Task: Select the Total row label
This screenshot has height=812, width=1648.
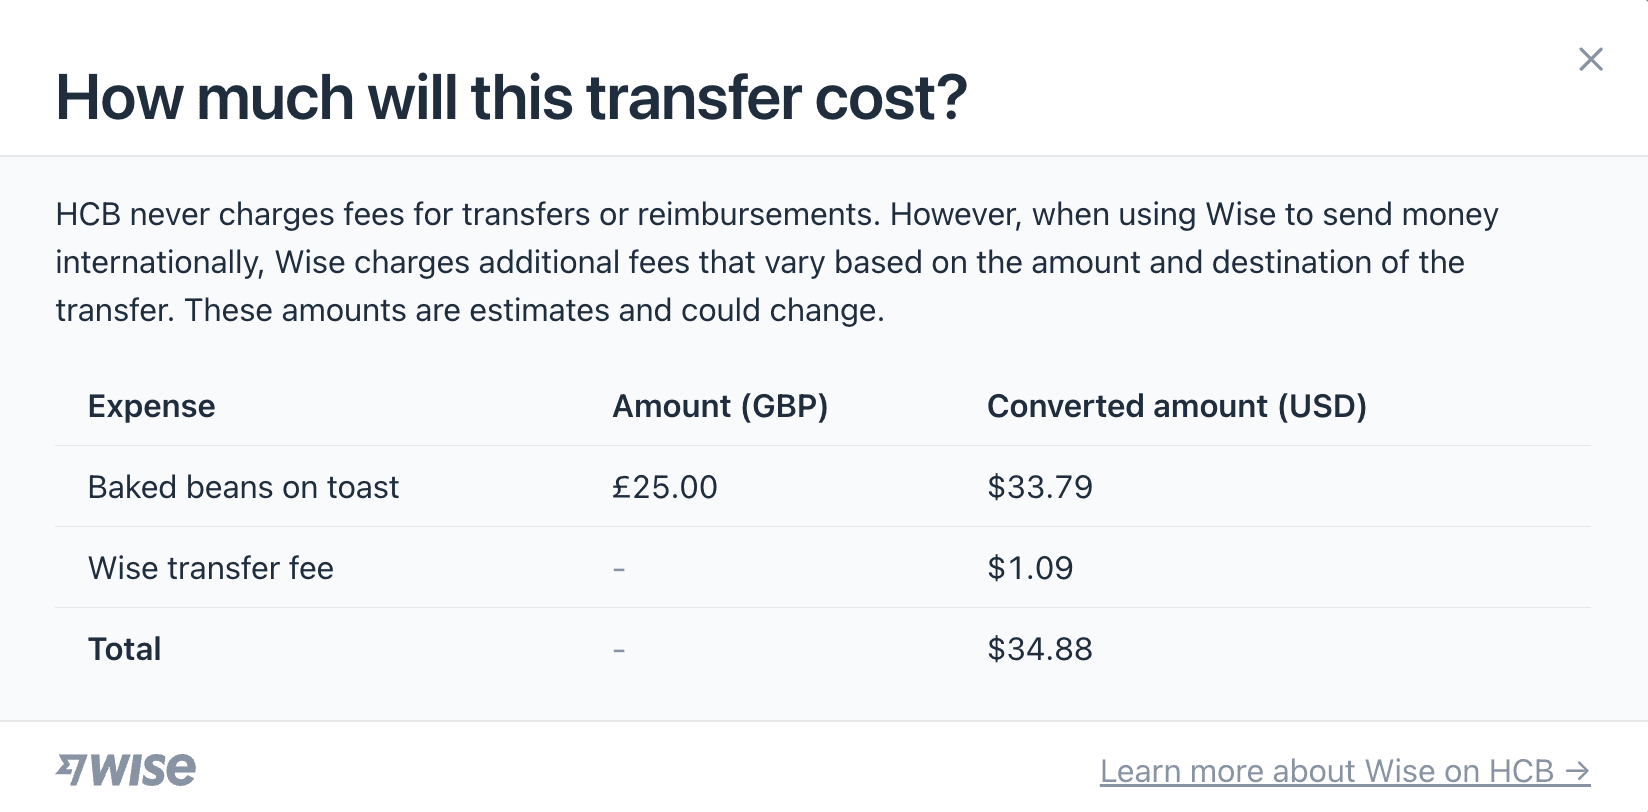Action: (x=125, y=649)
